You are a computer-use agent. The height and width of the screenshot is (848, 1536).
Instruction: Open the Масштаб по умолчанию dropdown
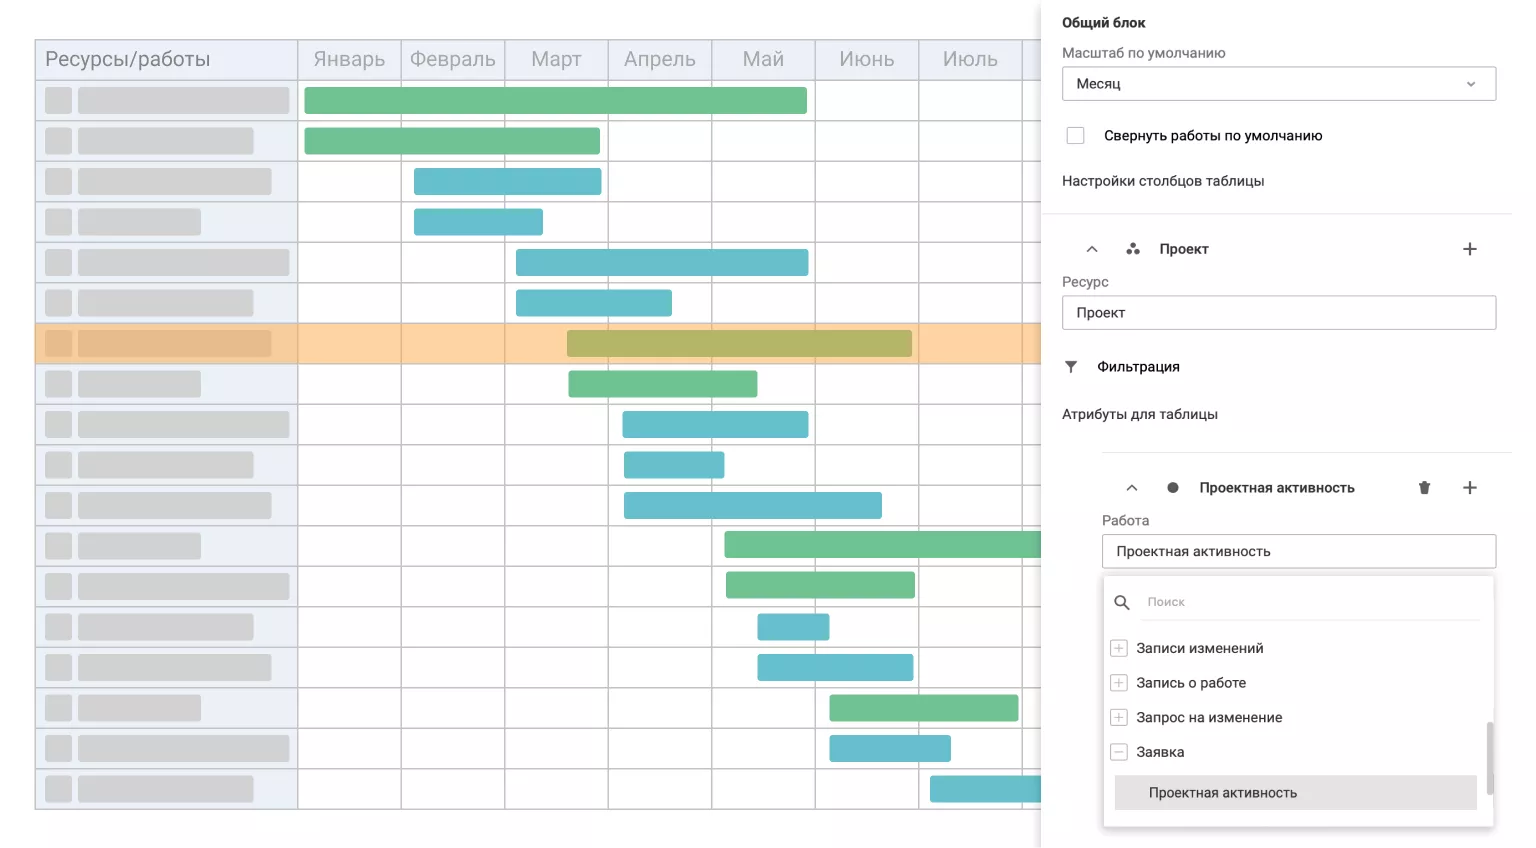(x=1278, y=84)
